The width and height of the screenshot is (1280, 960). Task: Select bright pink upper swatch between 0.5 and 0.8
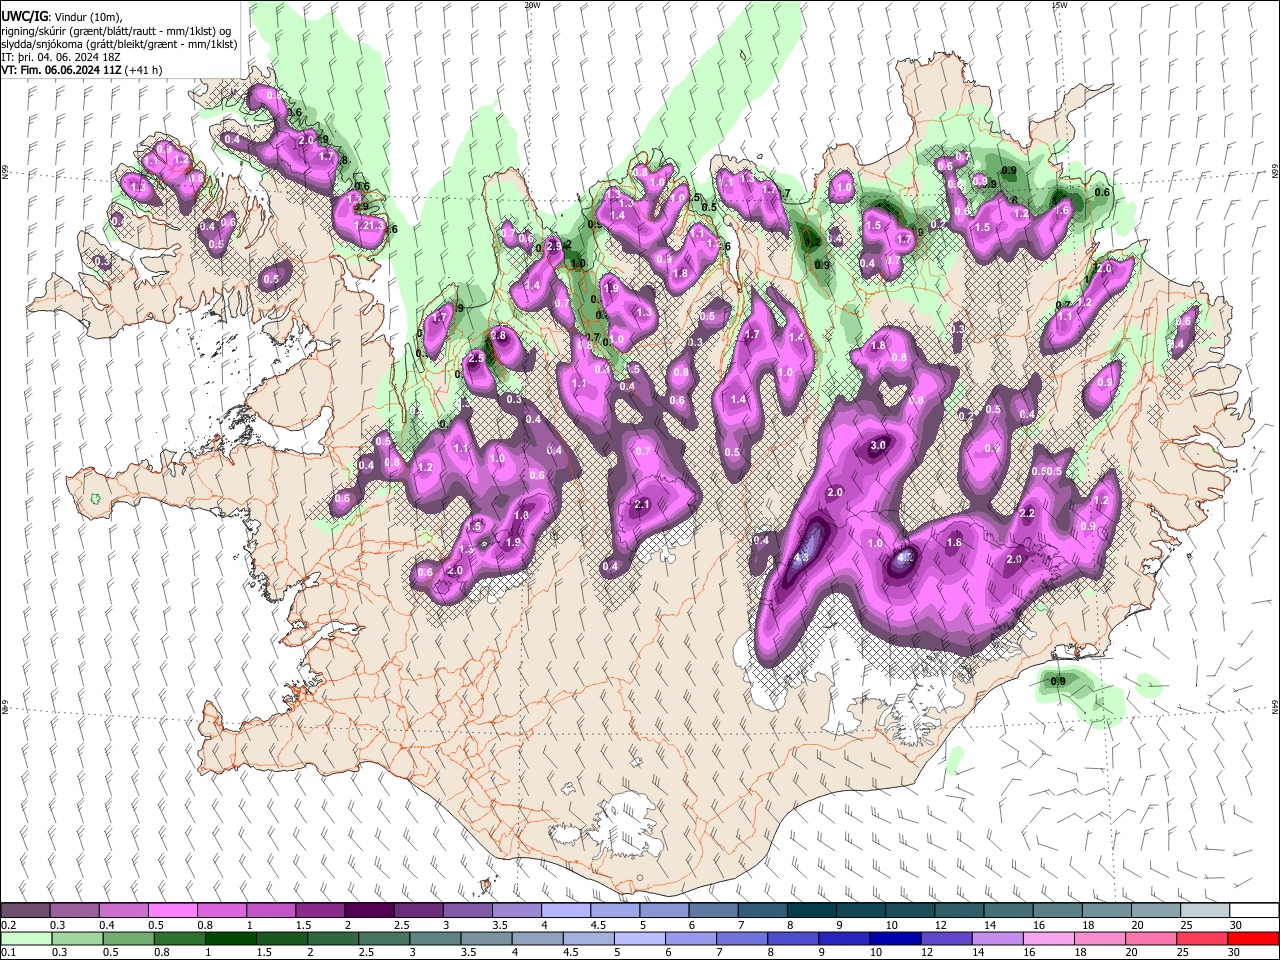(x=172, y=910)
